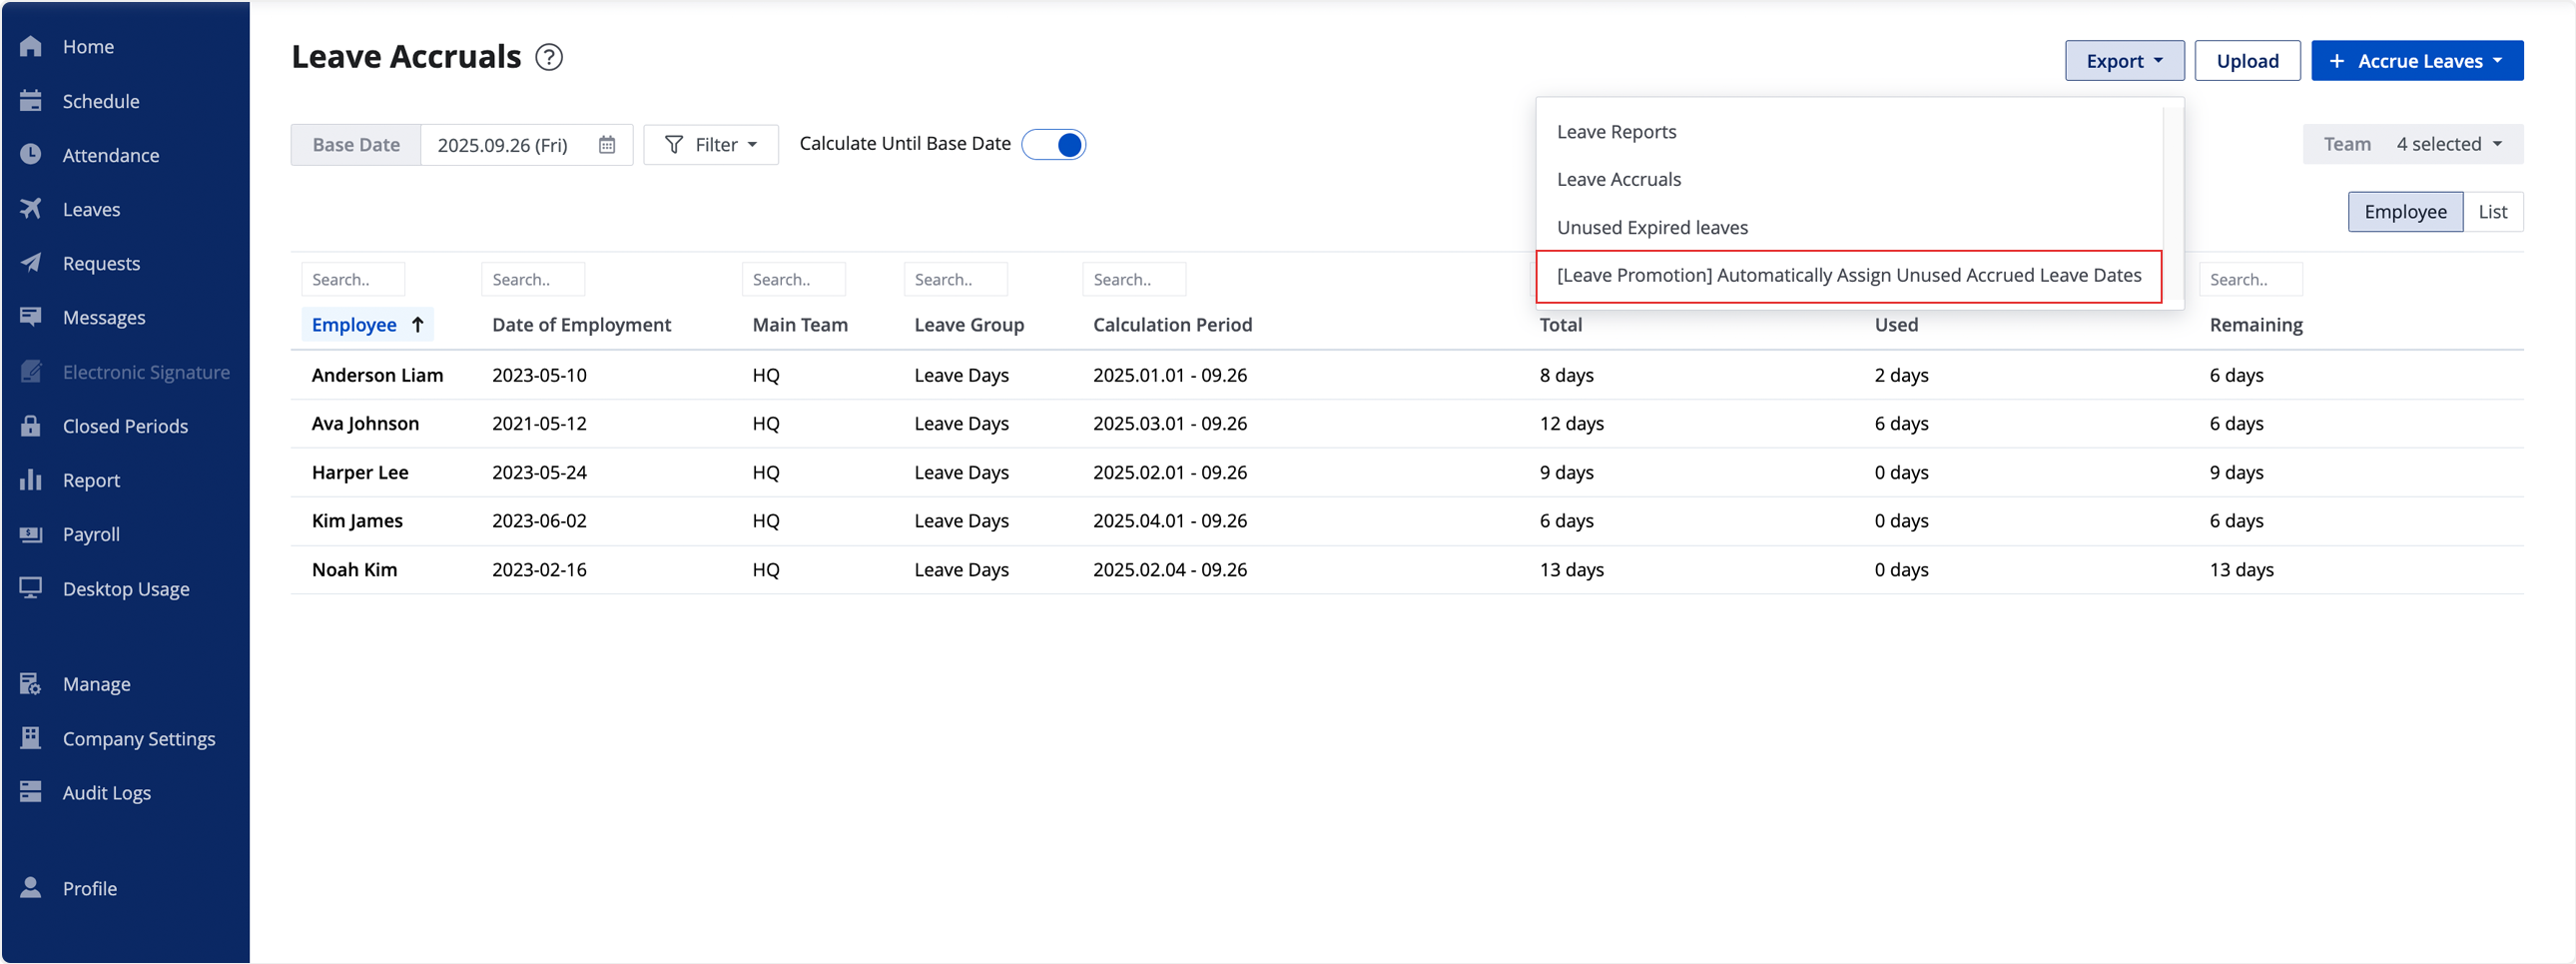Click the Leaves airplane icon in sidebar
2576x964 pixels.
[x=31, y=209]
